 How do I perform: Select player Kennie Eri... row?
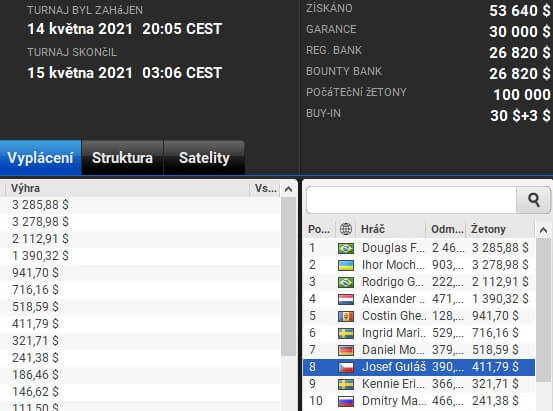tap(419, 384)
